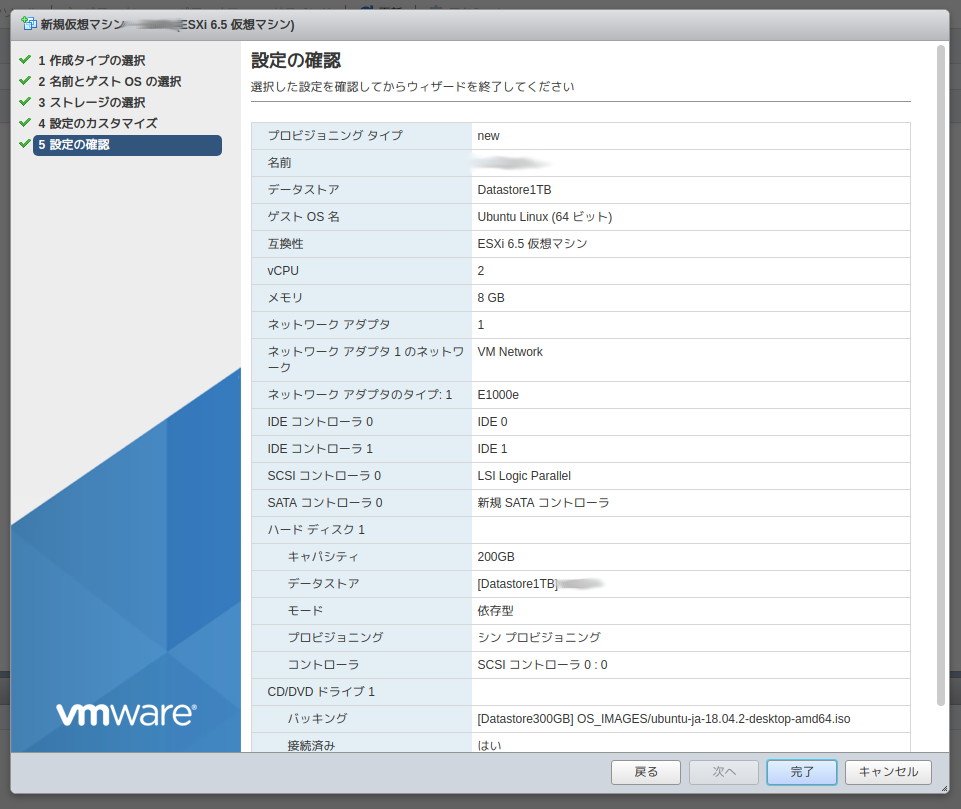
Task: Click disk mode value 依存型
Action: [495, 611]
